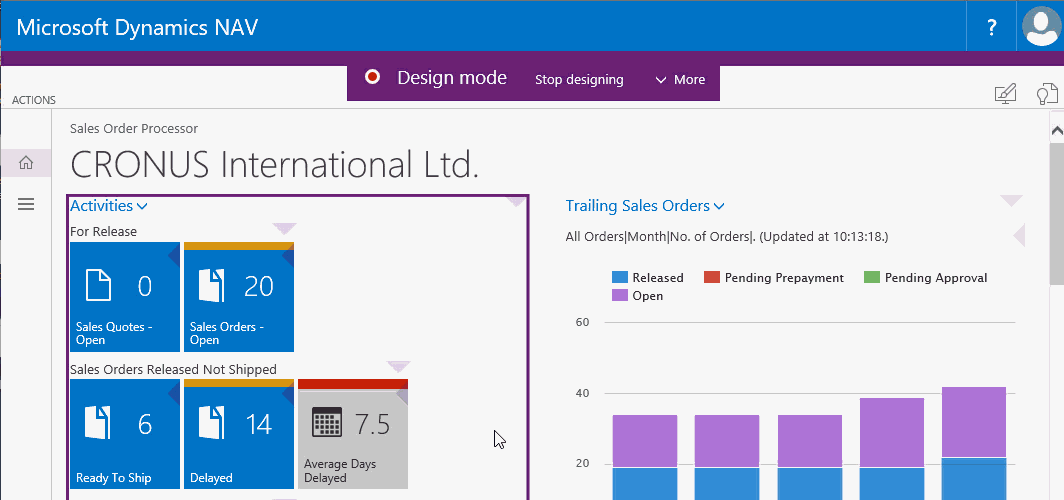Open the Sales Orders - Open tile
The width and height of the screenshot is (1064, 500).
point(238,297)
